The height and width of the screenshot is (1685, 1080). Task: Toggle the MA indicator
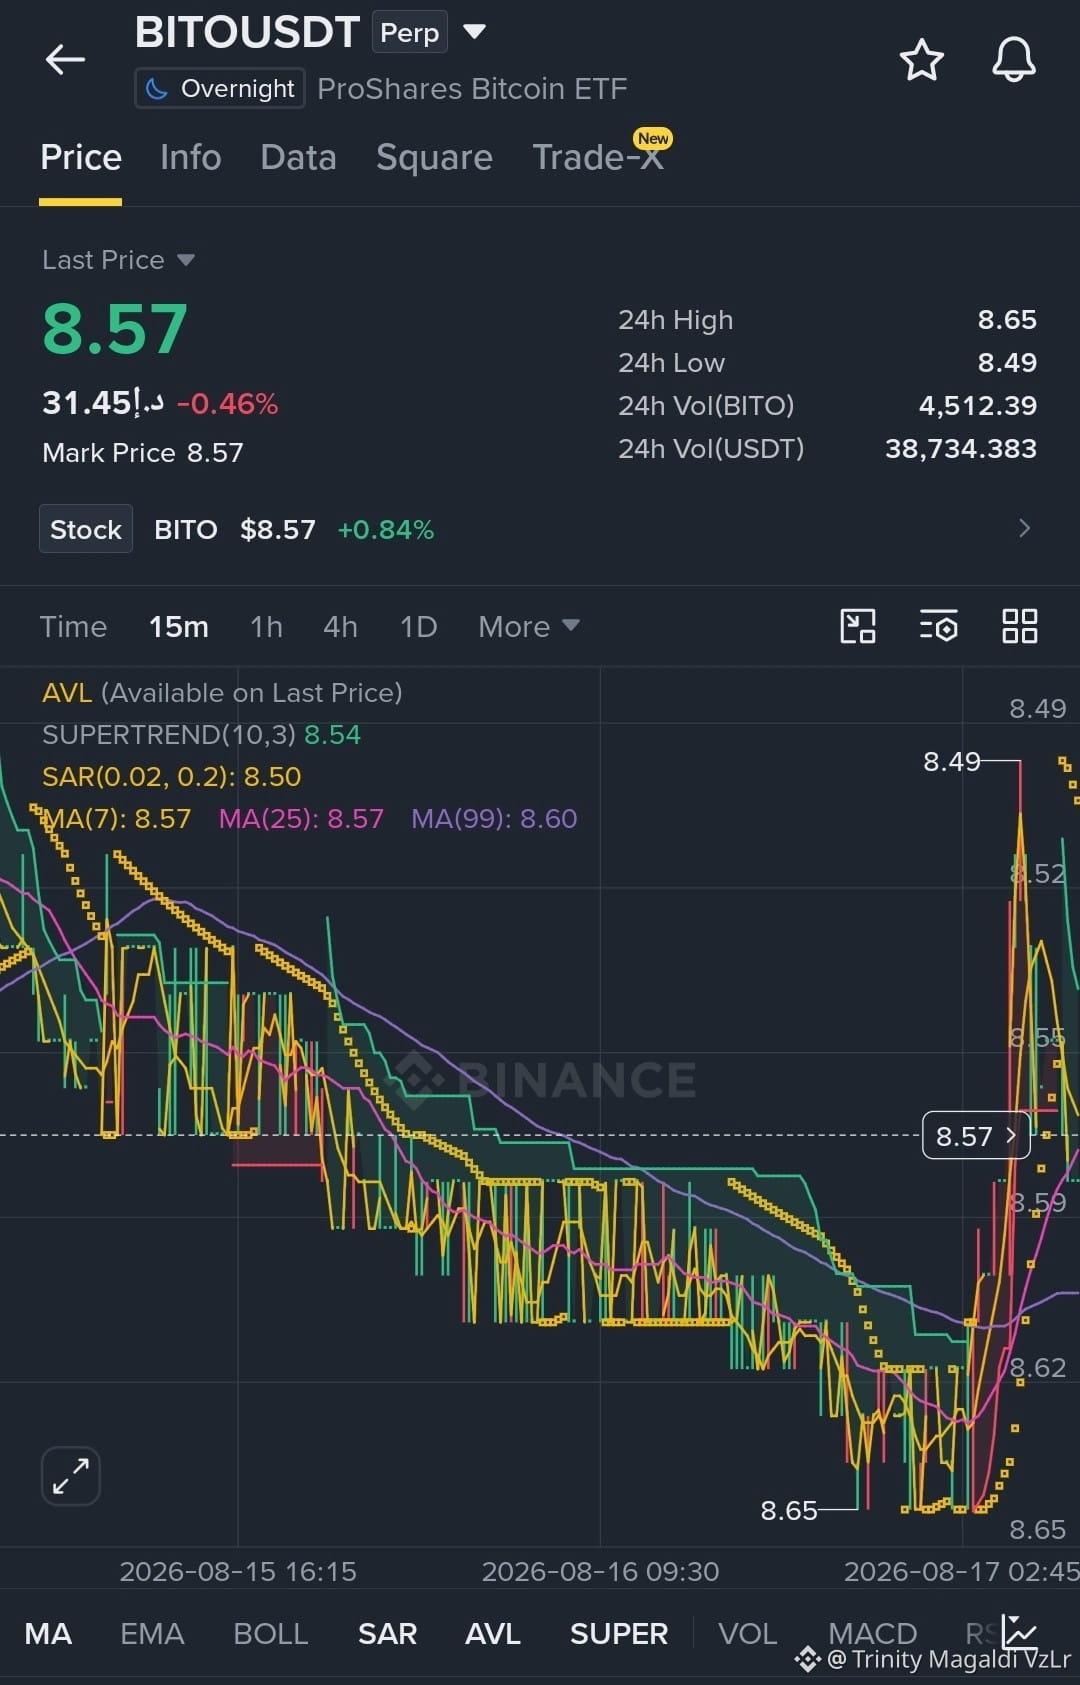[x=48, y=1634]
